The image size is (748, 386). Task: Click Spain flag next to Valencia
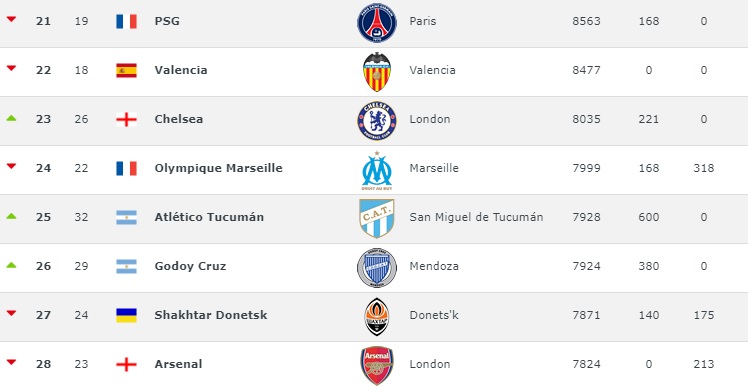[x=126, y=70]
